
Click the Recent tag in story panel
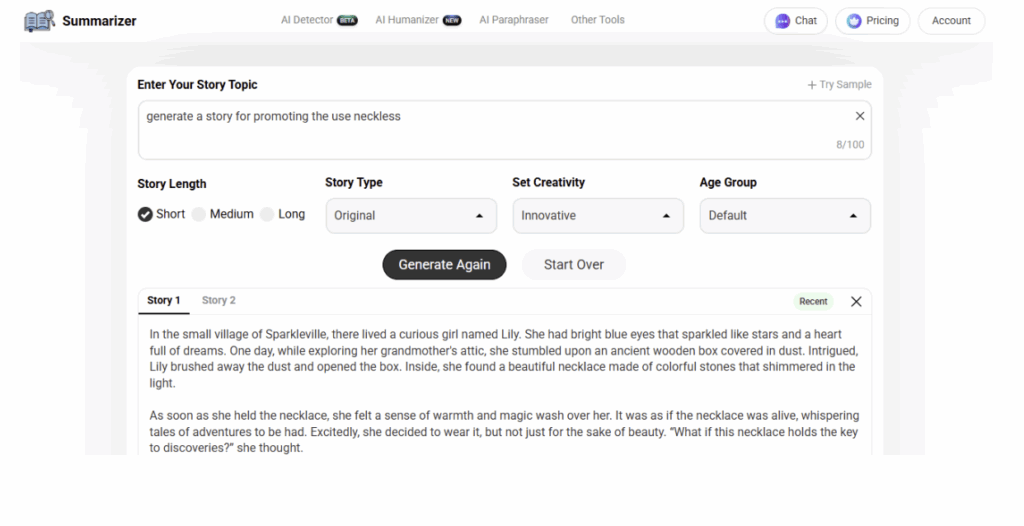pos(813,301)
